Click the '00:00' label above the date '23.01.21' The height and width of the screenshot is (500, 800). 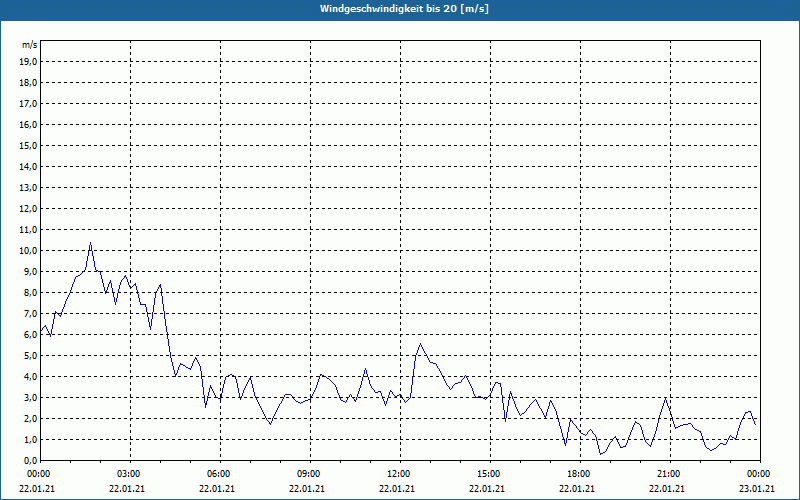tap(759, 474)
